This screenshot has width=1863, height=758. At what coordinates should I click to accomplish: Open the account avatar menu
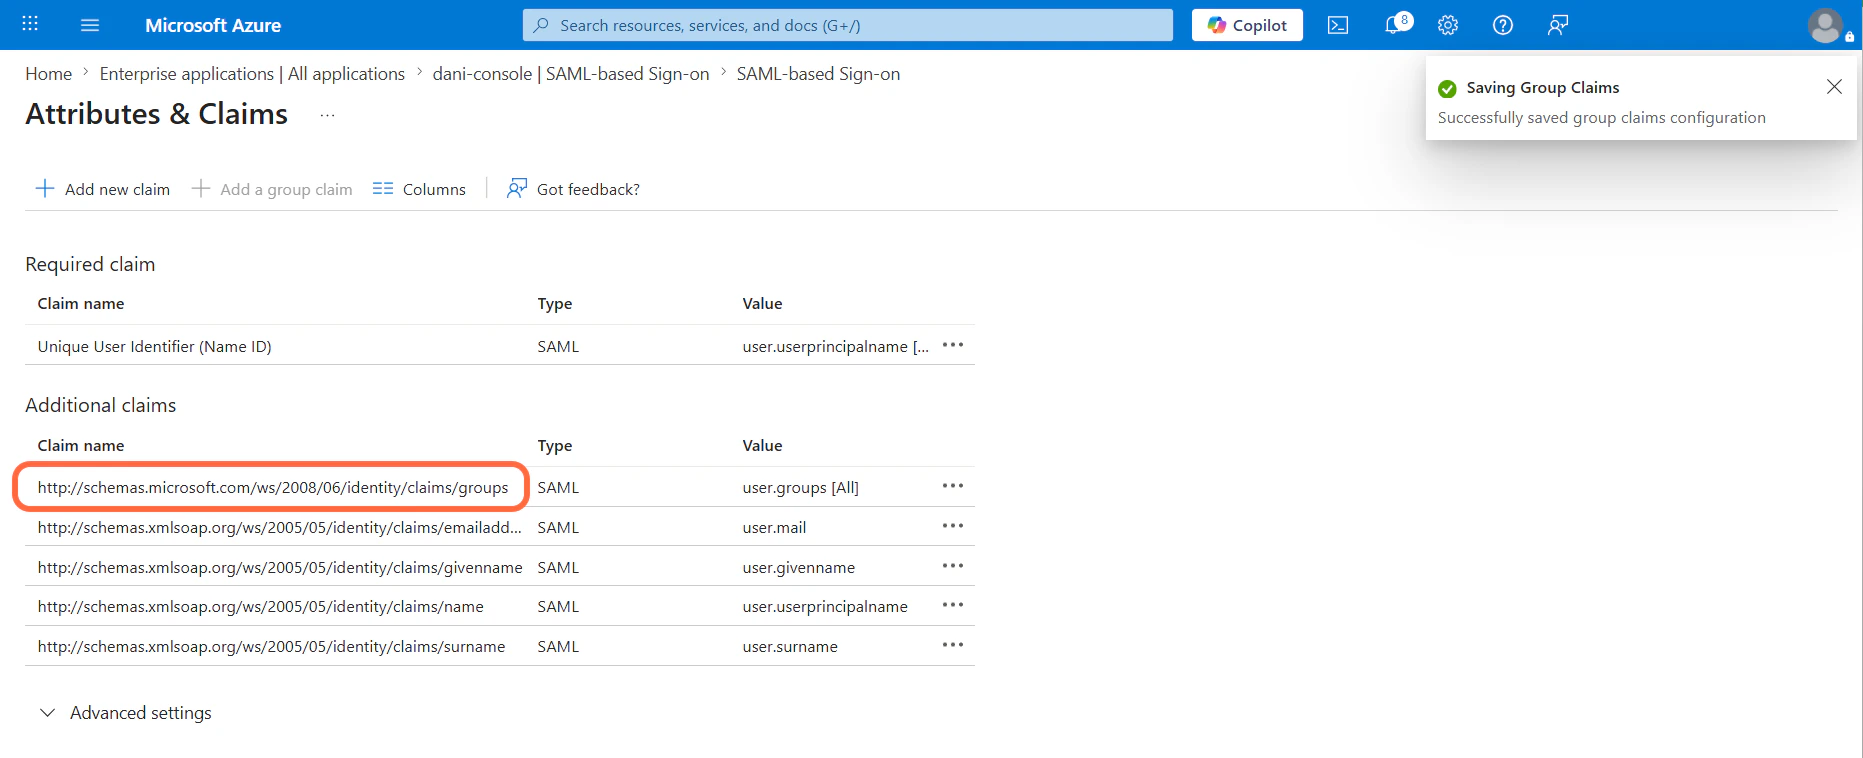pyautogui.click(x=1826, y=26)
